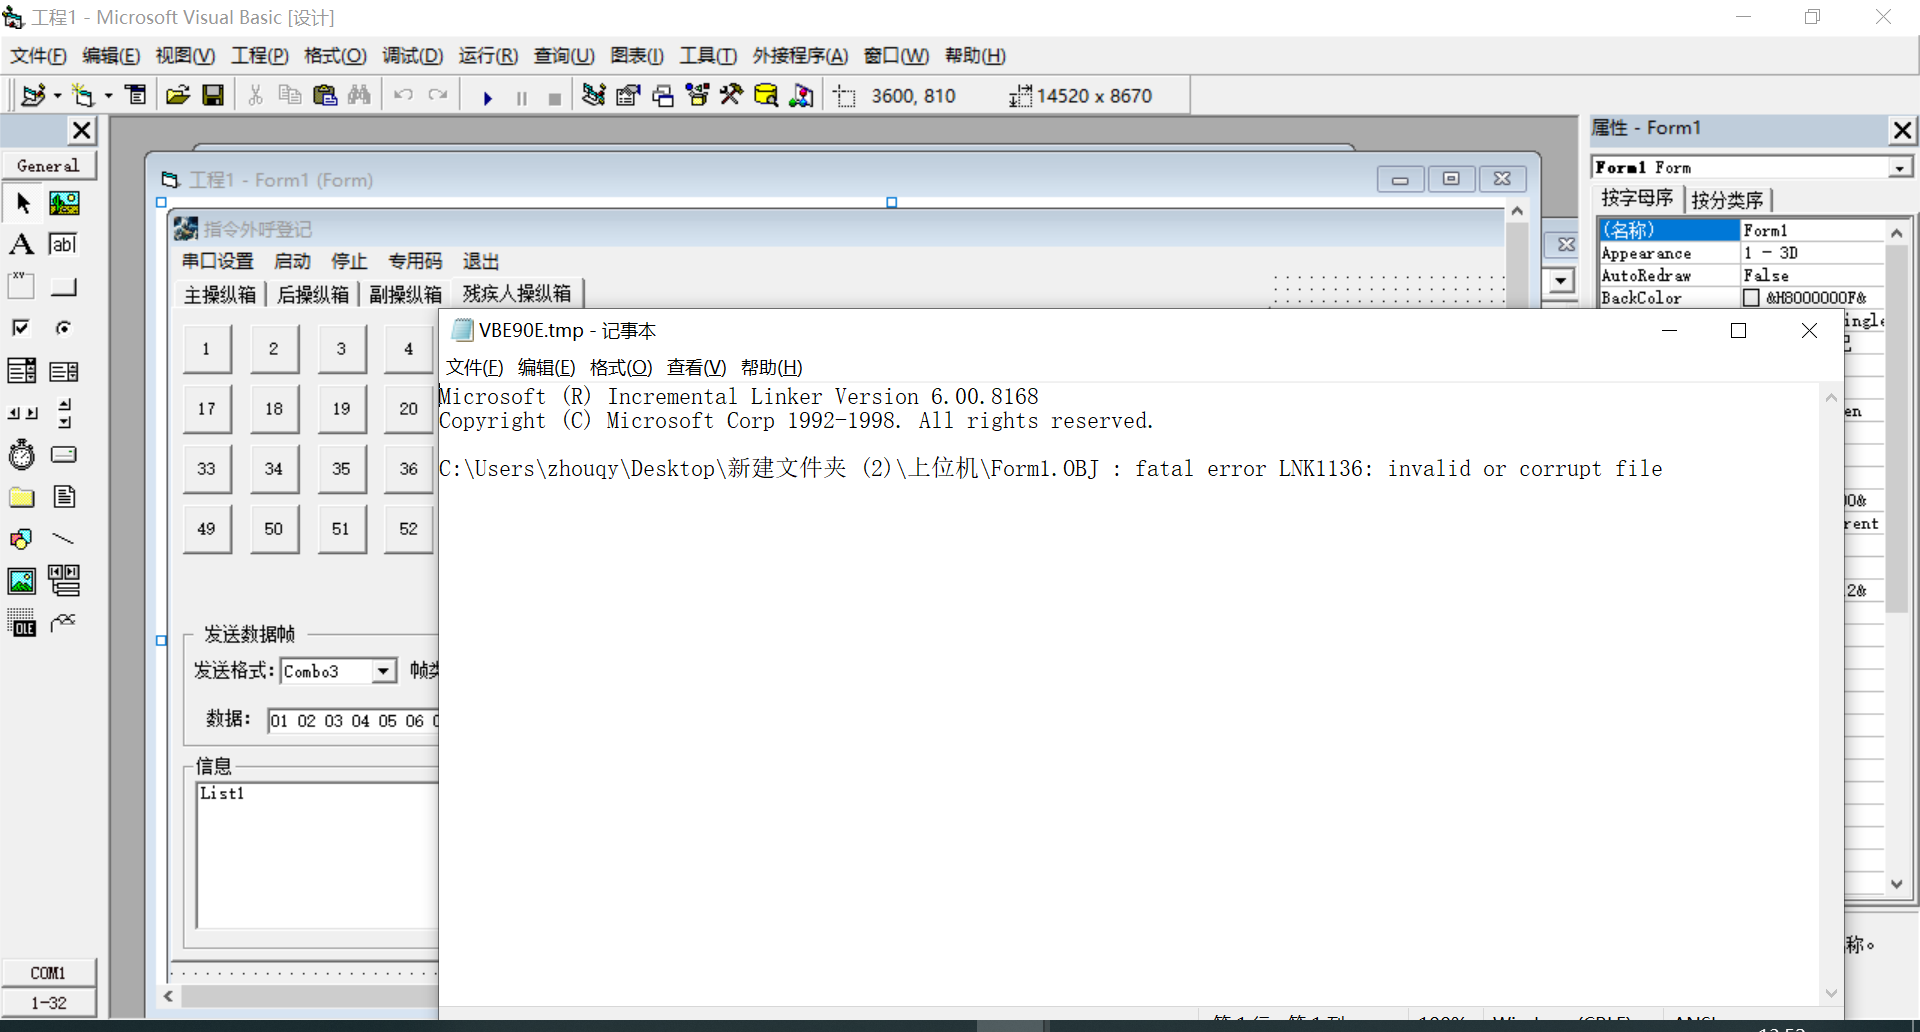Screen dimensions: 1920x1032
Task: Open the 调试(D) menu
Action: (412, 56)
